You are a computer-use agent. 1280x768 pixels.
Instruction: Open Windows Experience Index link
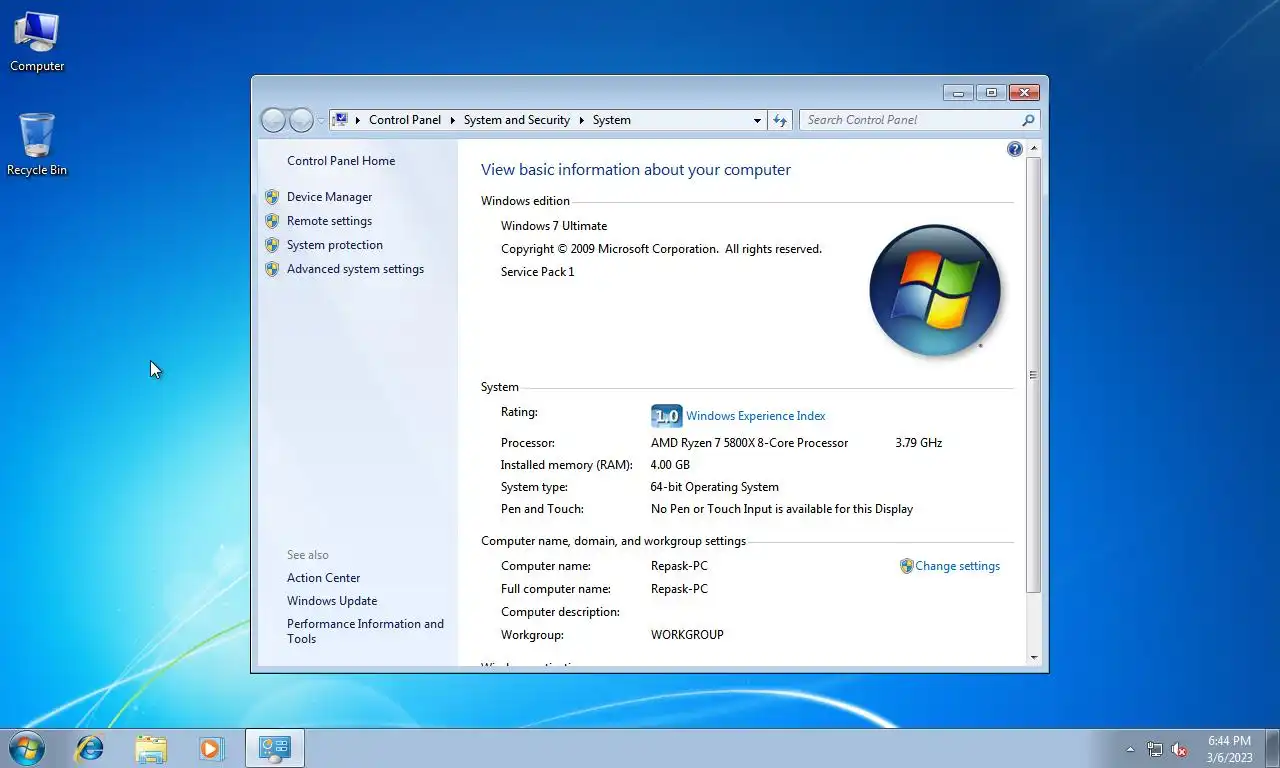[x=756, y=416]
